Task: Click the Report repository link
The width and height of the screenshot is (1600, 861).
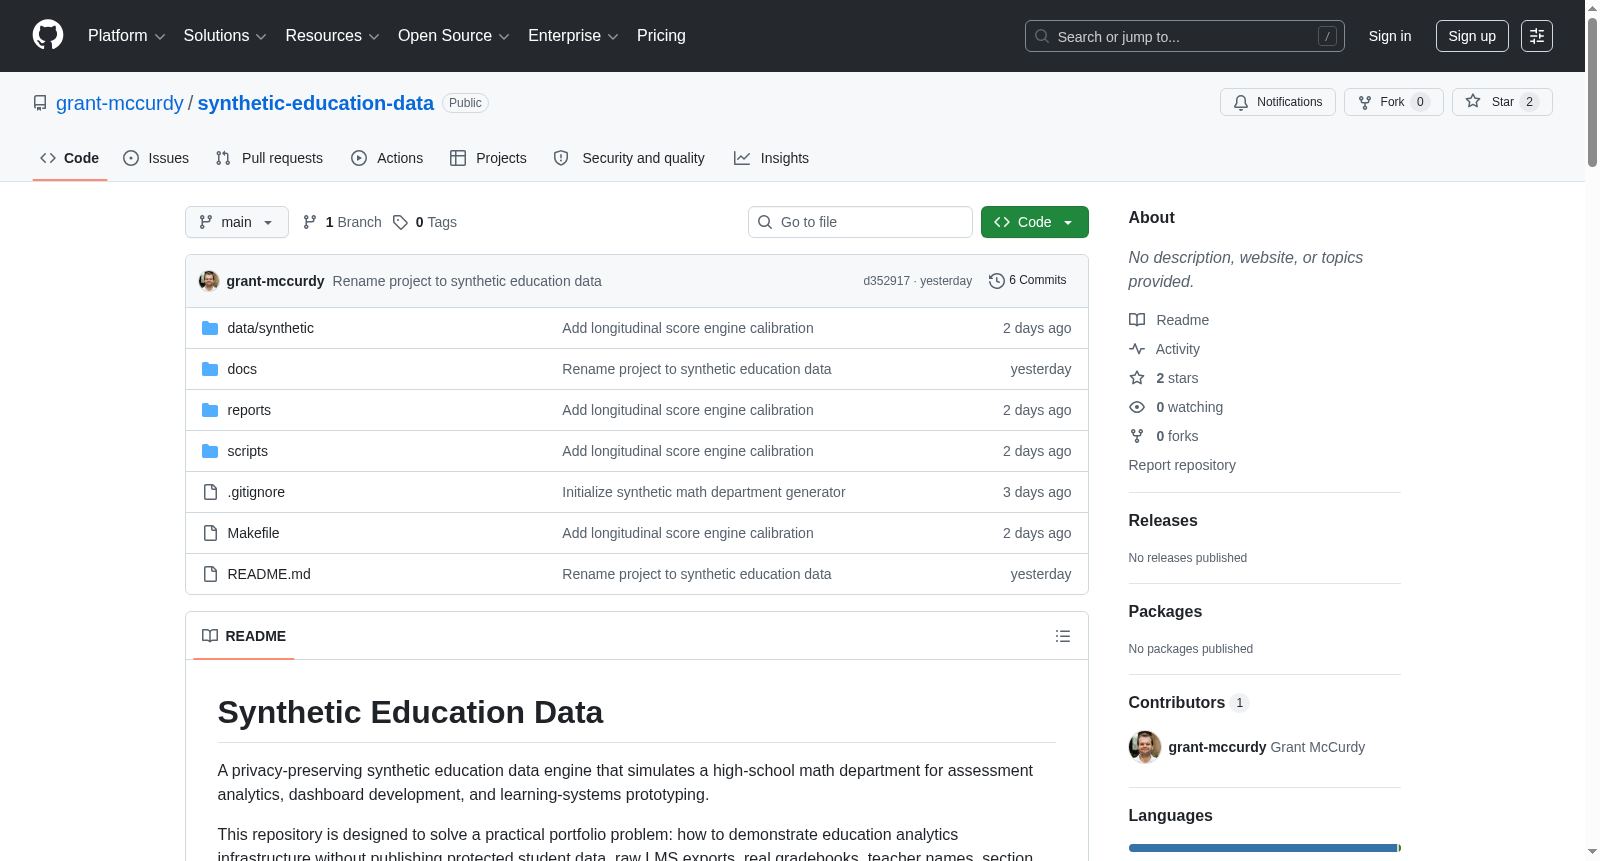Action: [1182, 465]
